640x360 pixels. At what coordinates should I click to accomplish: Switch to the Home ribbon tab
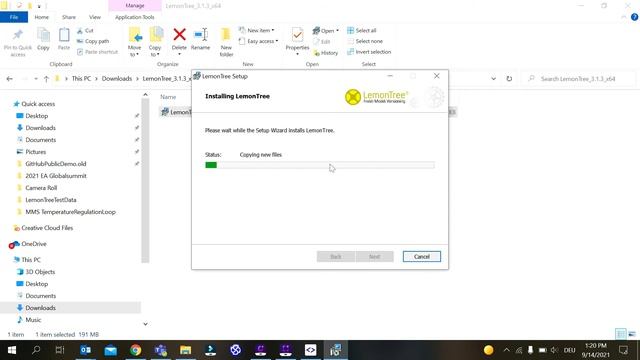click(41, 17)
